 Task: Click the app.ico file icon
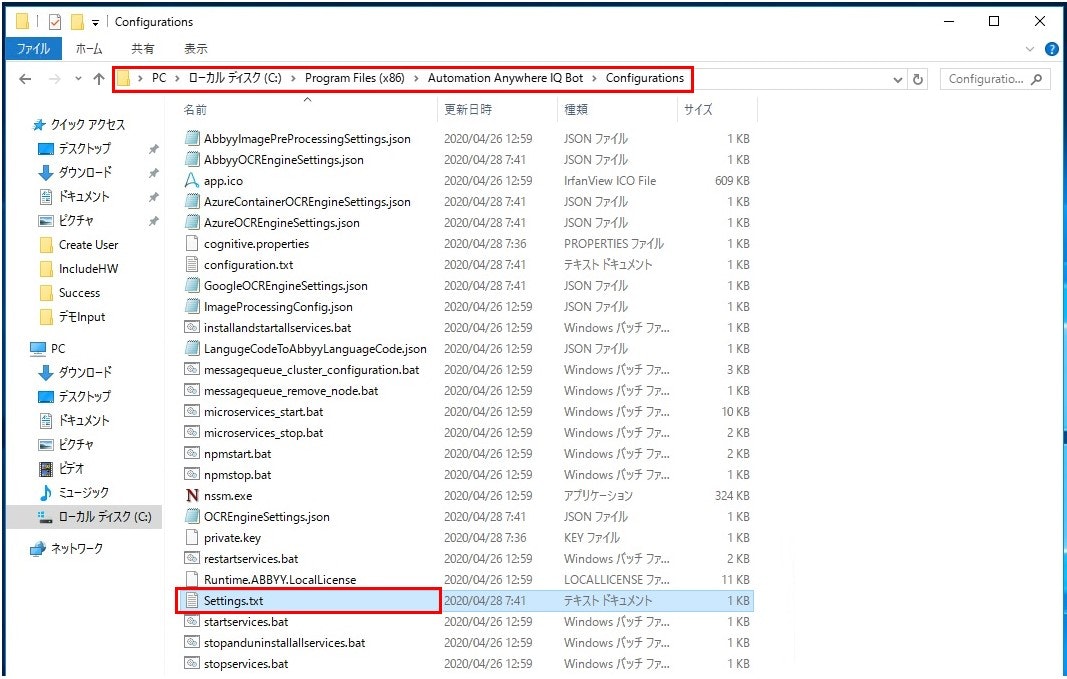point(193,181)
